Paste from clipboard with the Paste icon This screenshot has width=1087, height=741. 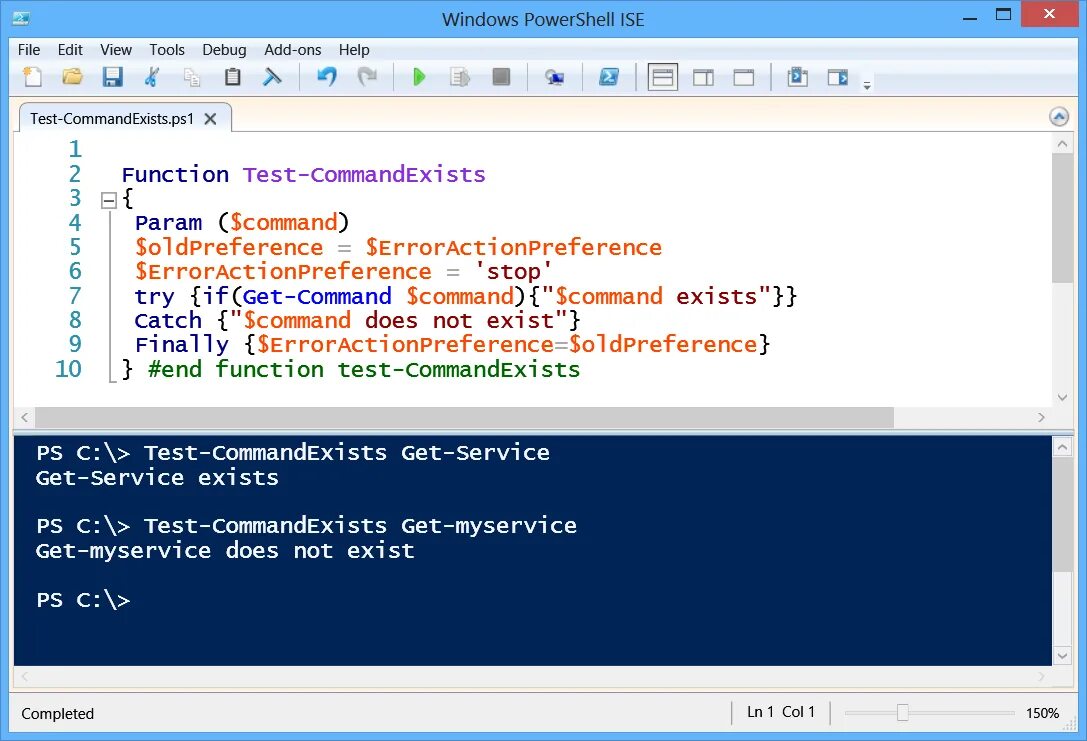pyautogui.click(x=232, y=76)
